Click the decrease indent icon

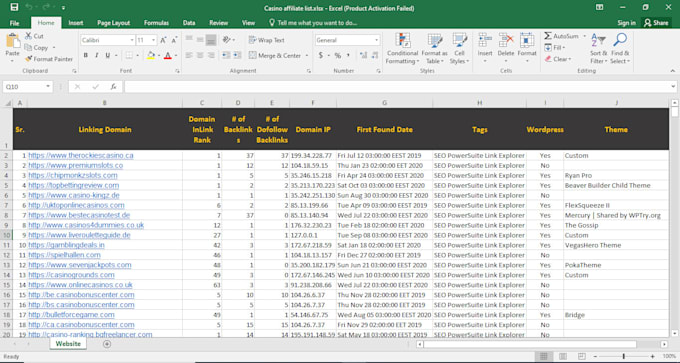tap(226, 56)
